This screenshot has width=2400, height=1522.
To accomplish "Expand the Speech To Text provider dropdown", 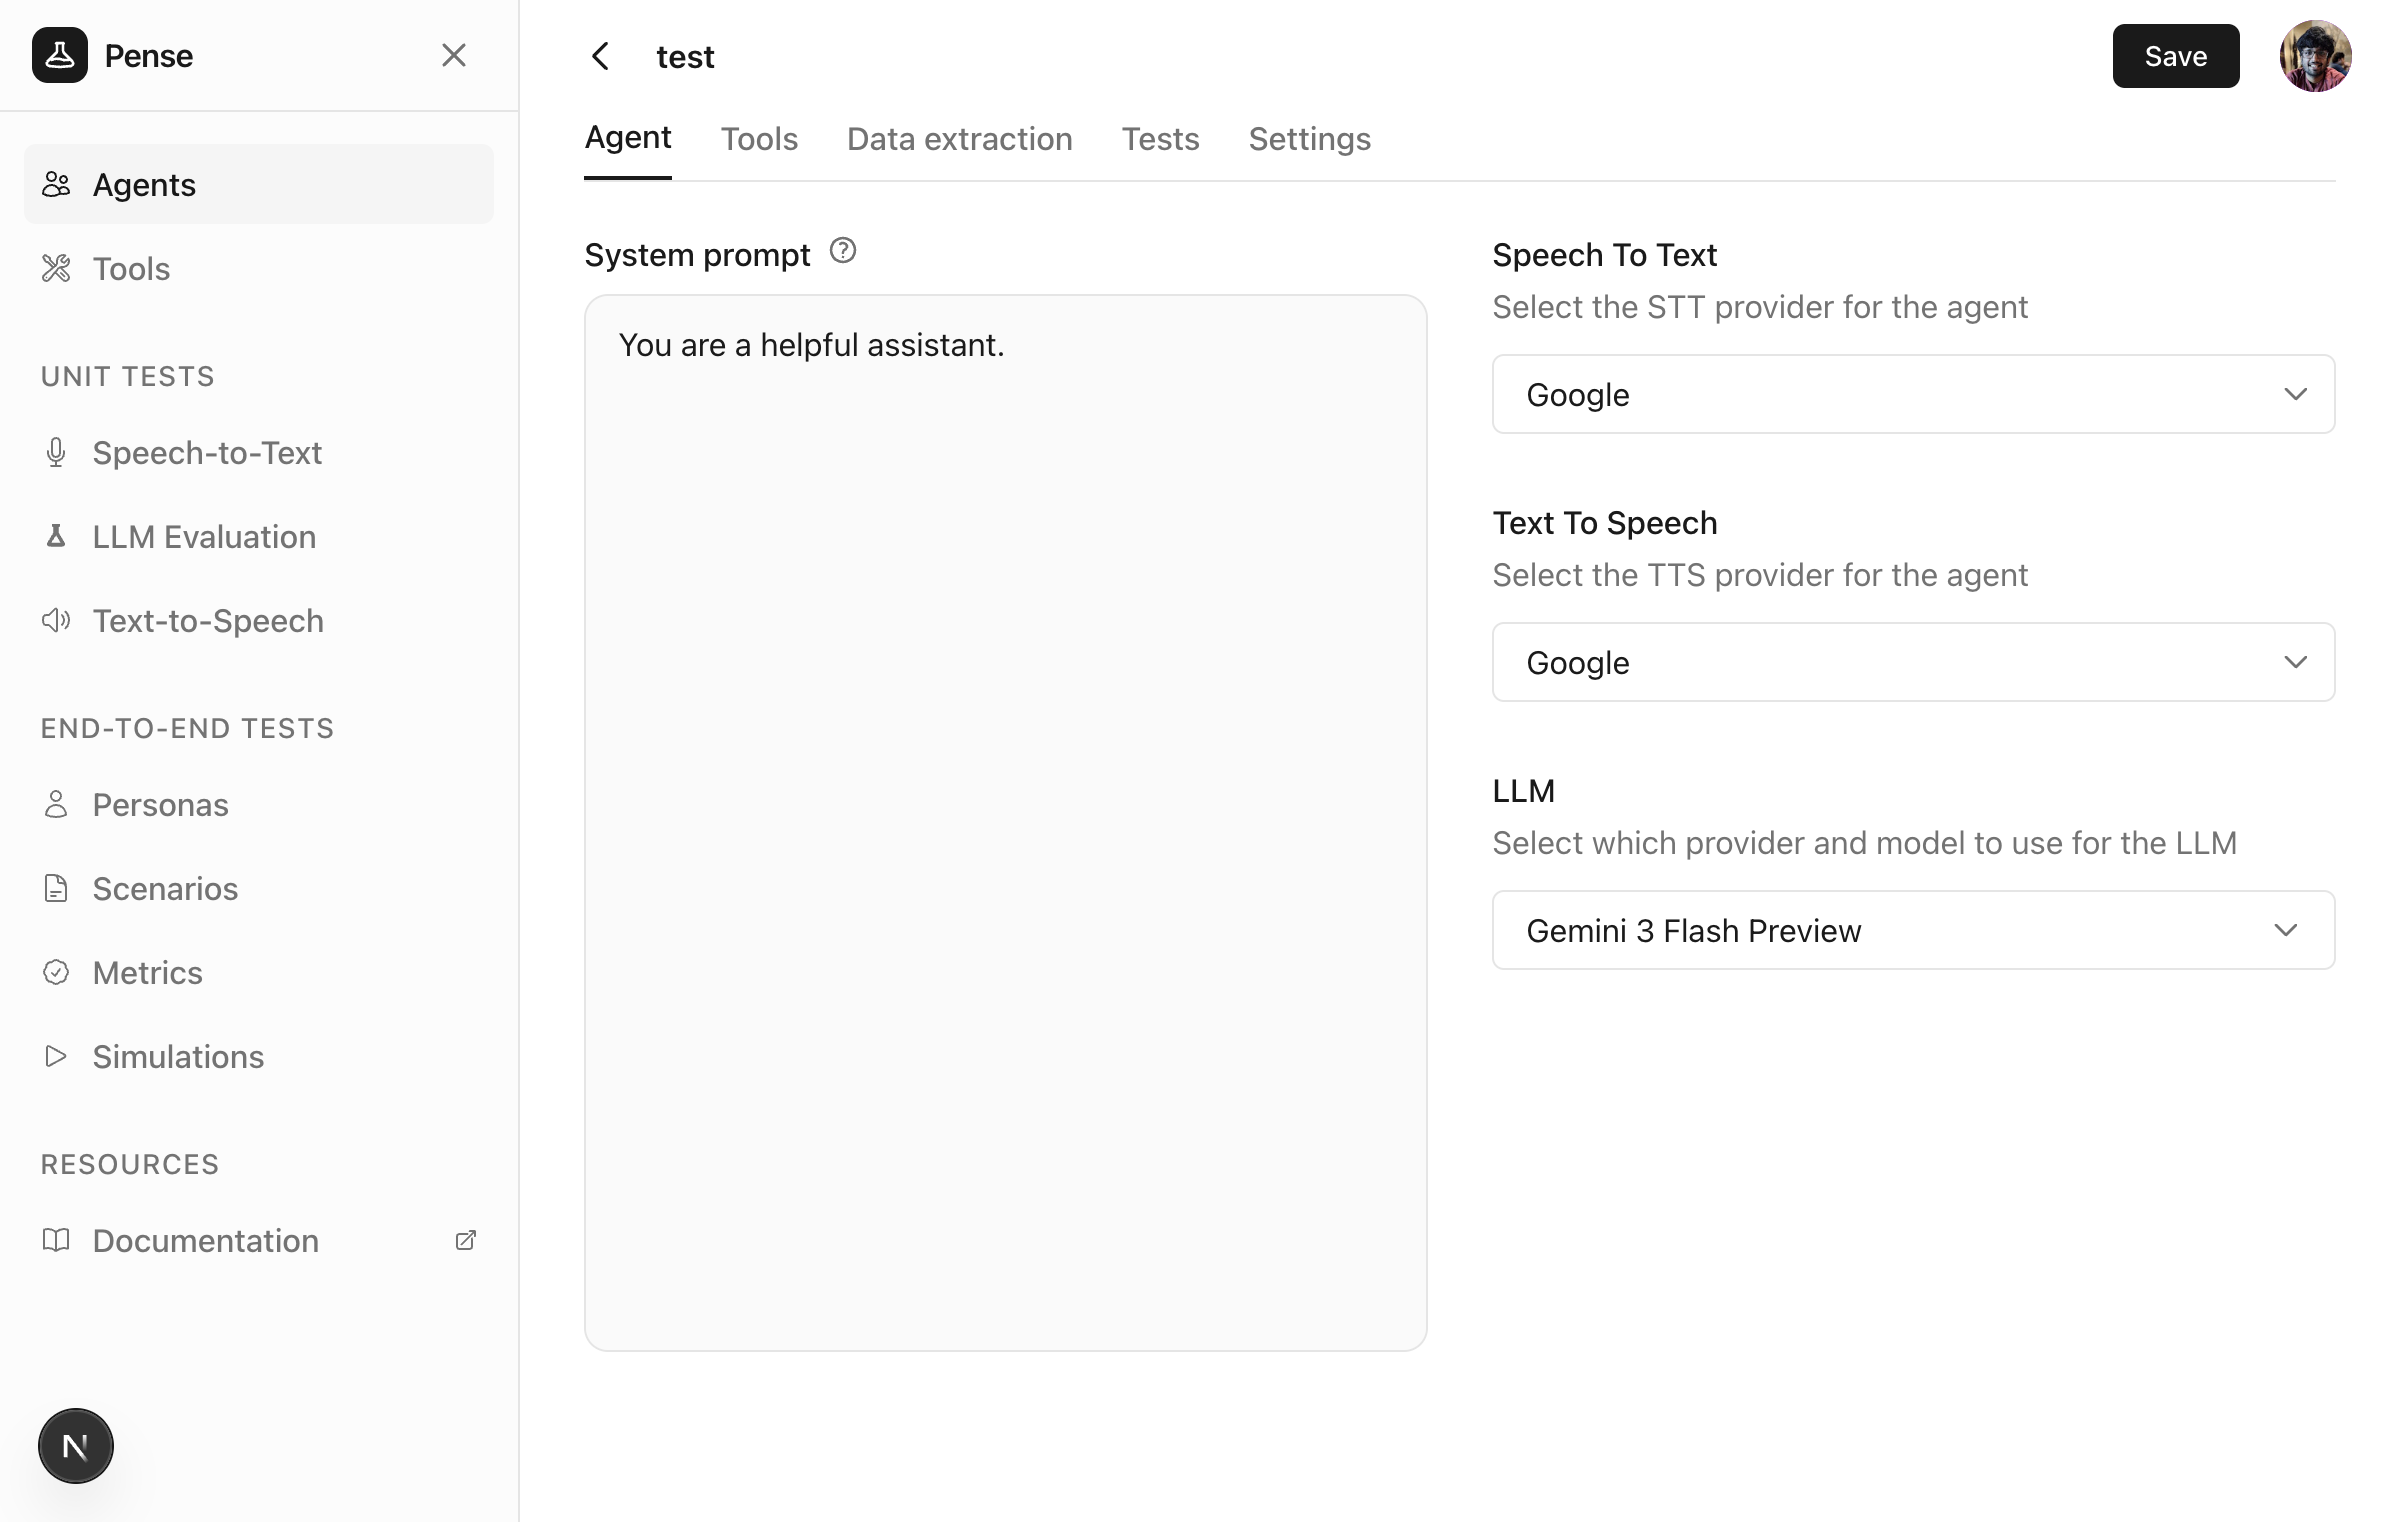I will pyautogui.click(x=1912, y=394).
